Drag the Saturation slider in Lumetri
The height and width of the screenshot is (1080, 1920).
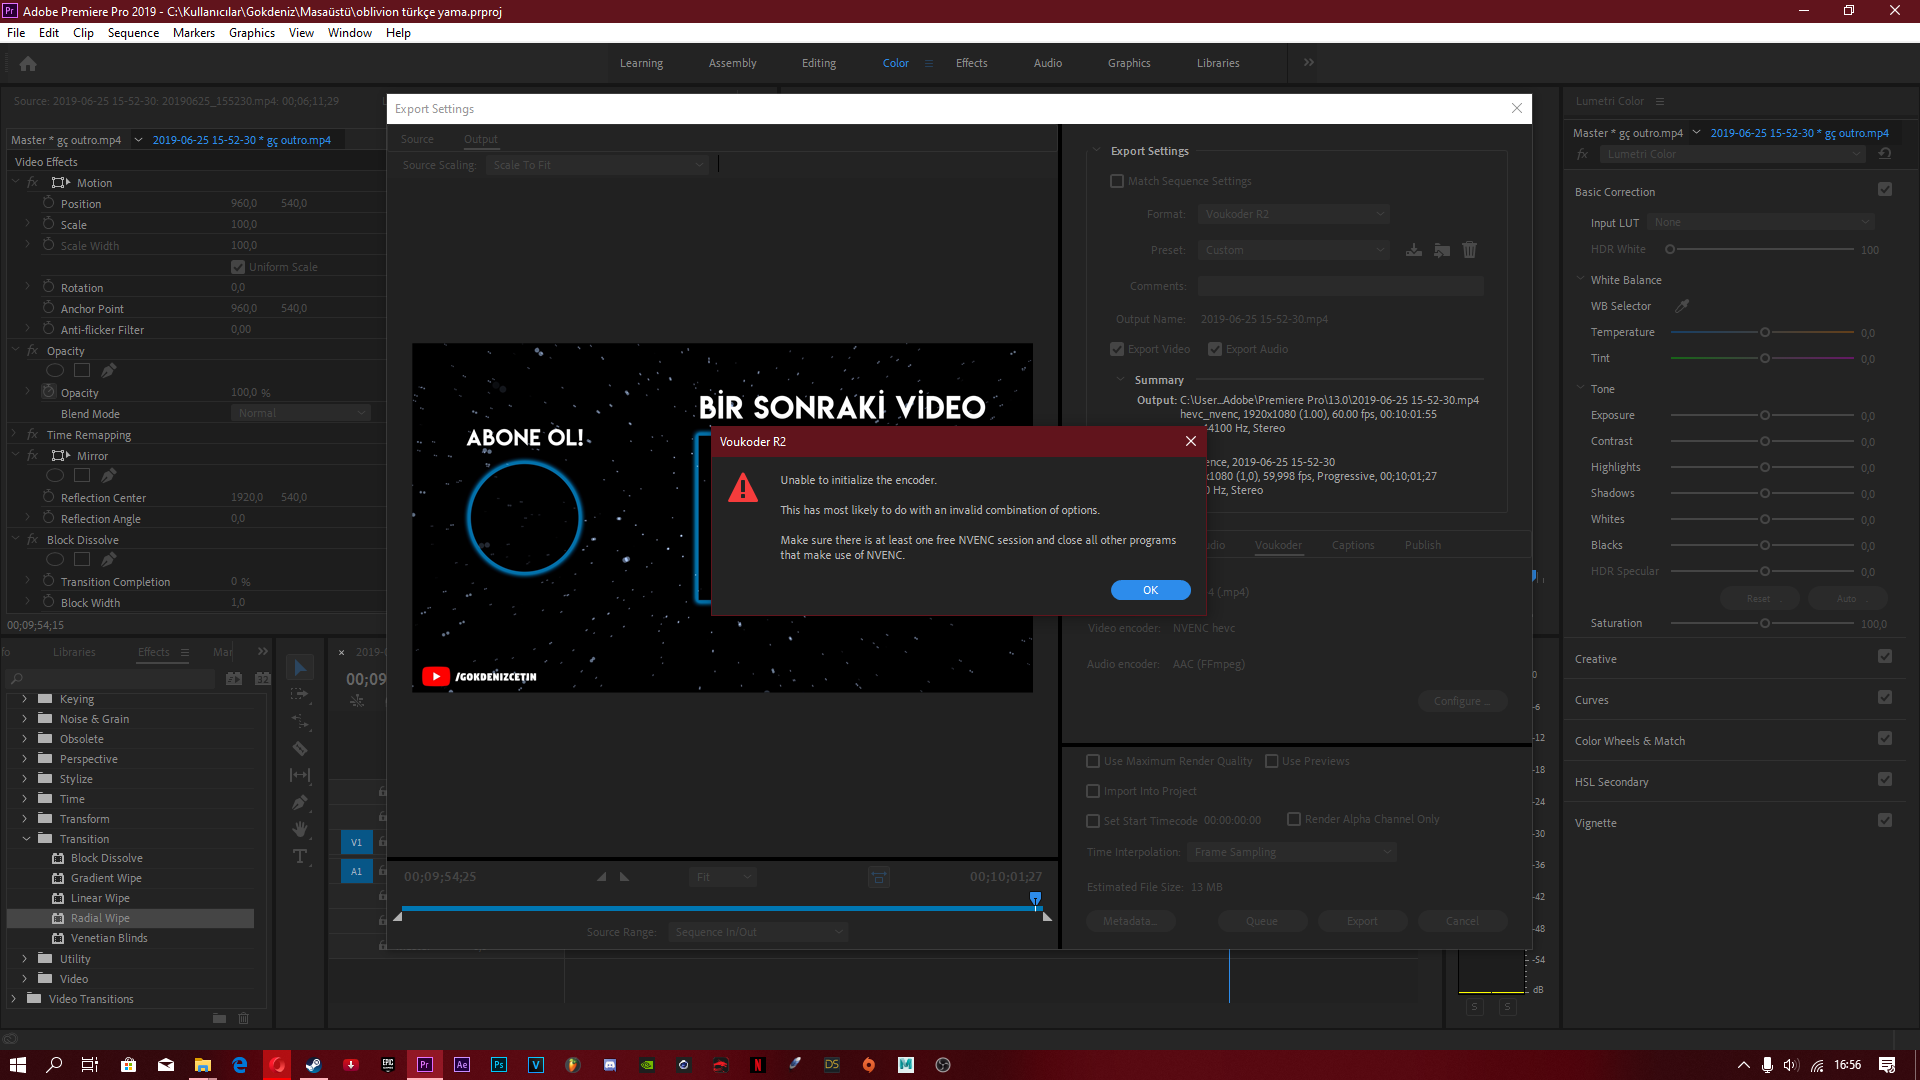(1764, 622)
